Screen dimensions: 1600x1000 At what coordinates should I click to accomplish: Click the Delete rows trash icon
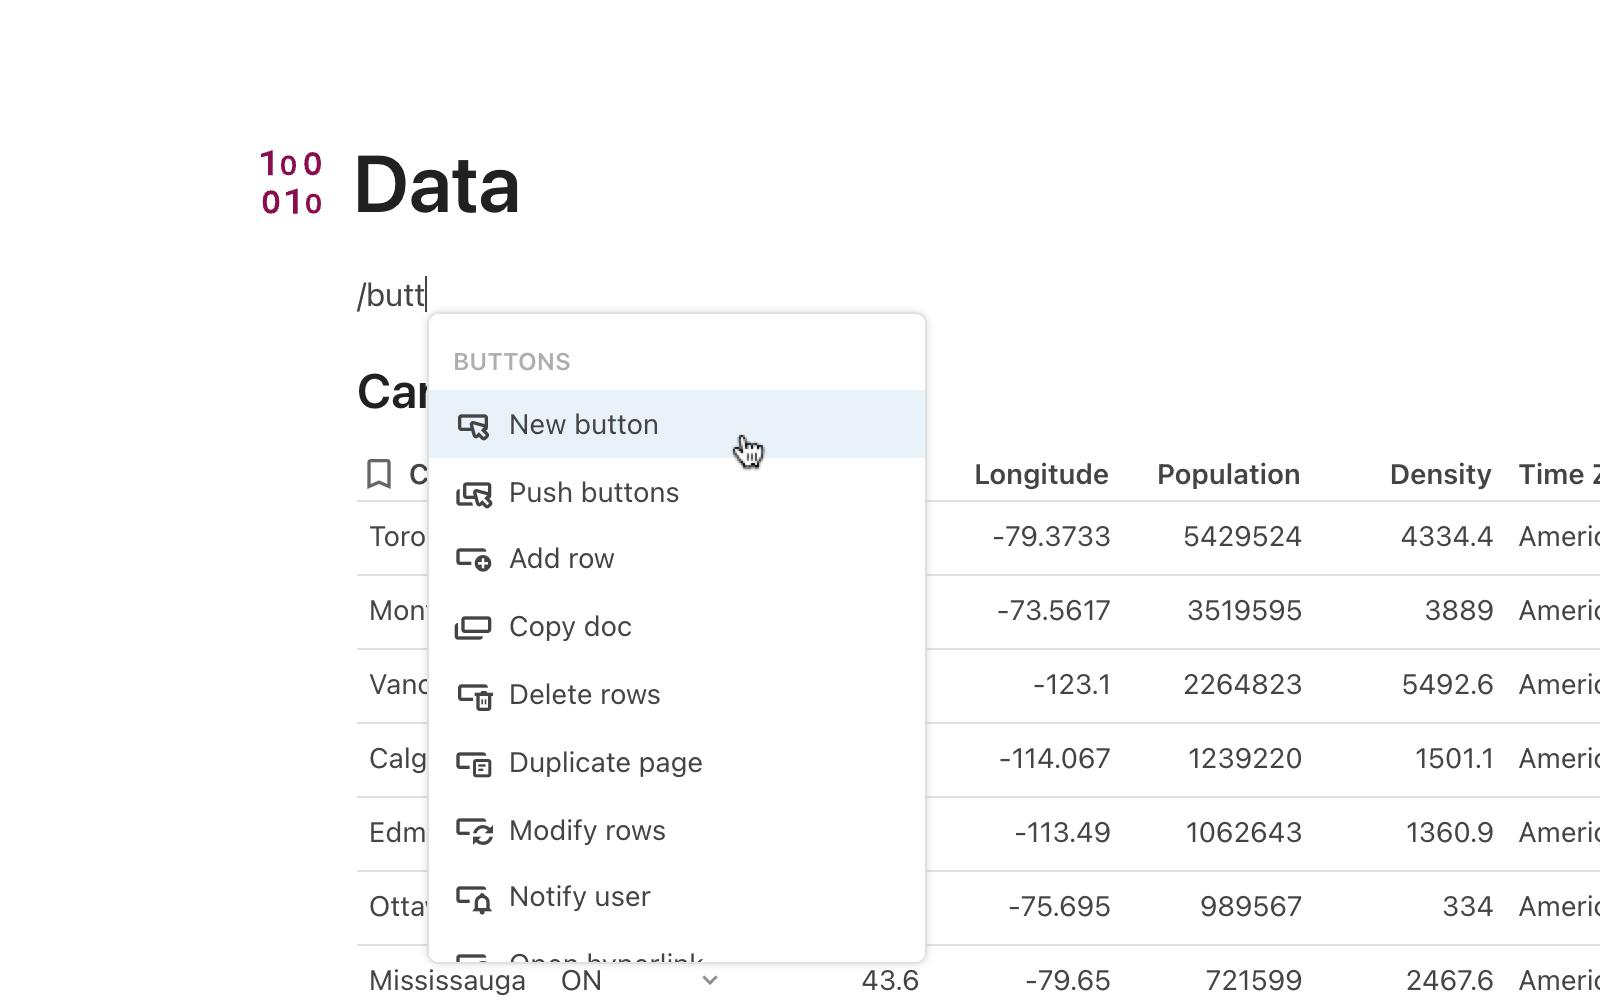[x=475, y=695]
